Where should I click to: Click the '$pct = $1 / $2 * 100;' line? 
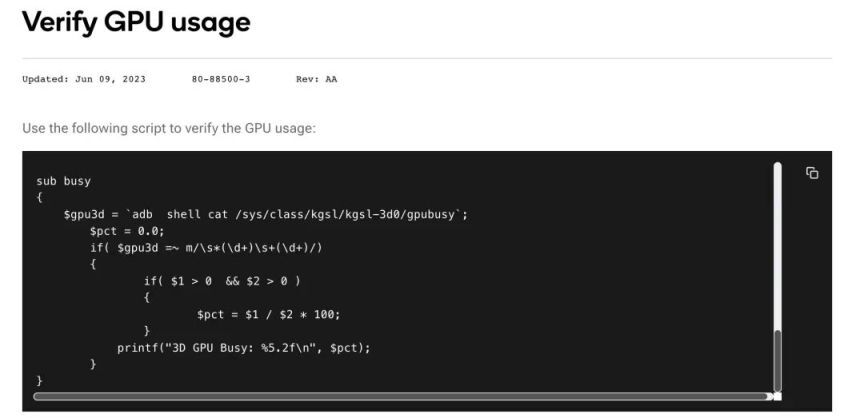click(x=269, y=314)
